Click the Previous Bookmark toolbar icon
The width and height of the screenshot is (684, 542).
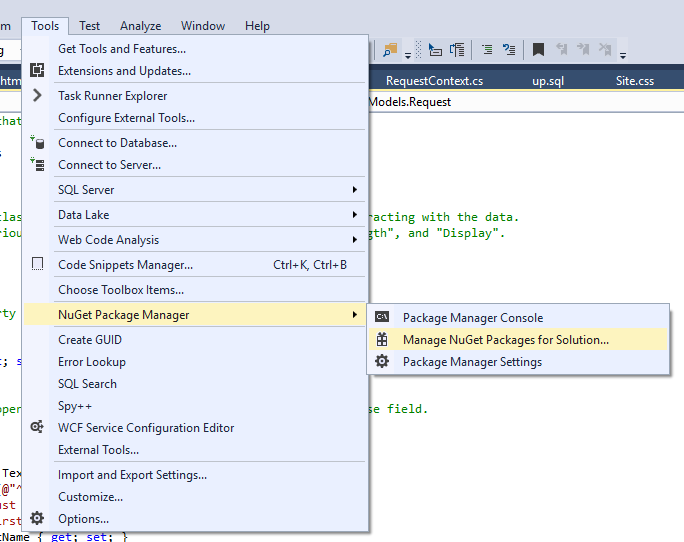click(x=561, y=49)
